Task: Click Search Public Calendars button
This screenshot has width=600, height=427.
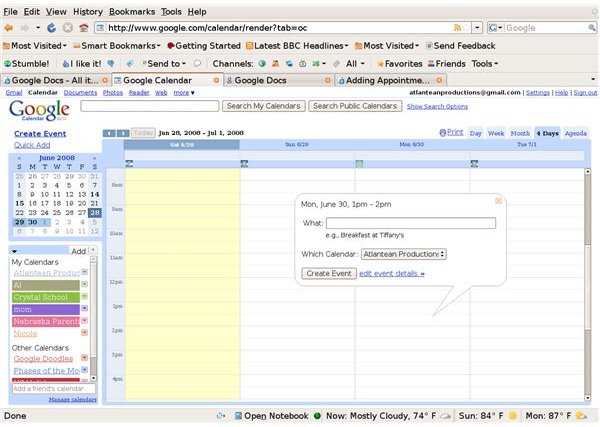Action: 355,106
